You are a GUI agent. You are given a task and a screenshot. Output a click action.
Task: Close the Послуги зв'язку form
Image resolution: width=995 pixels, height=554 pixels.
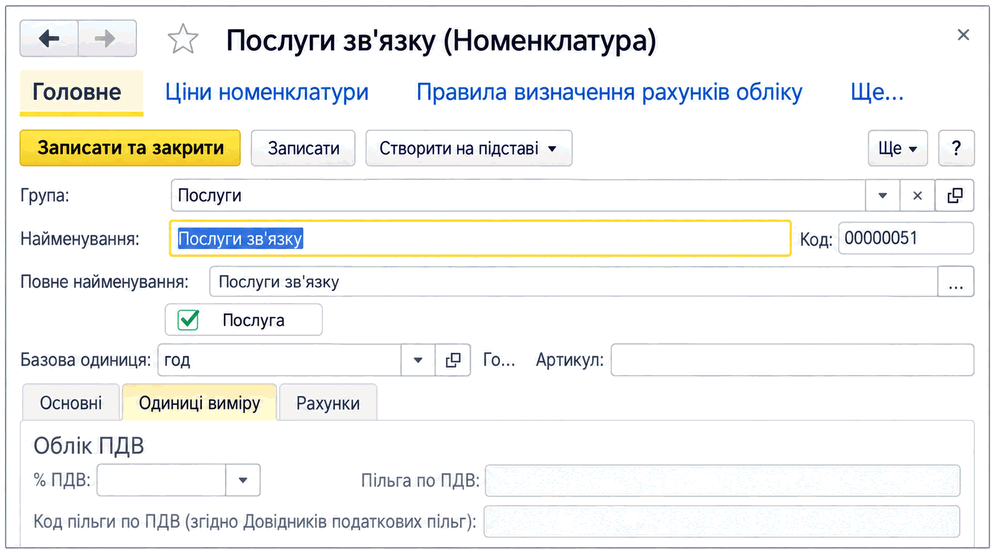click(x=963, y=35)
